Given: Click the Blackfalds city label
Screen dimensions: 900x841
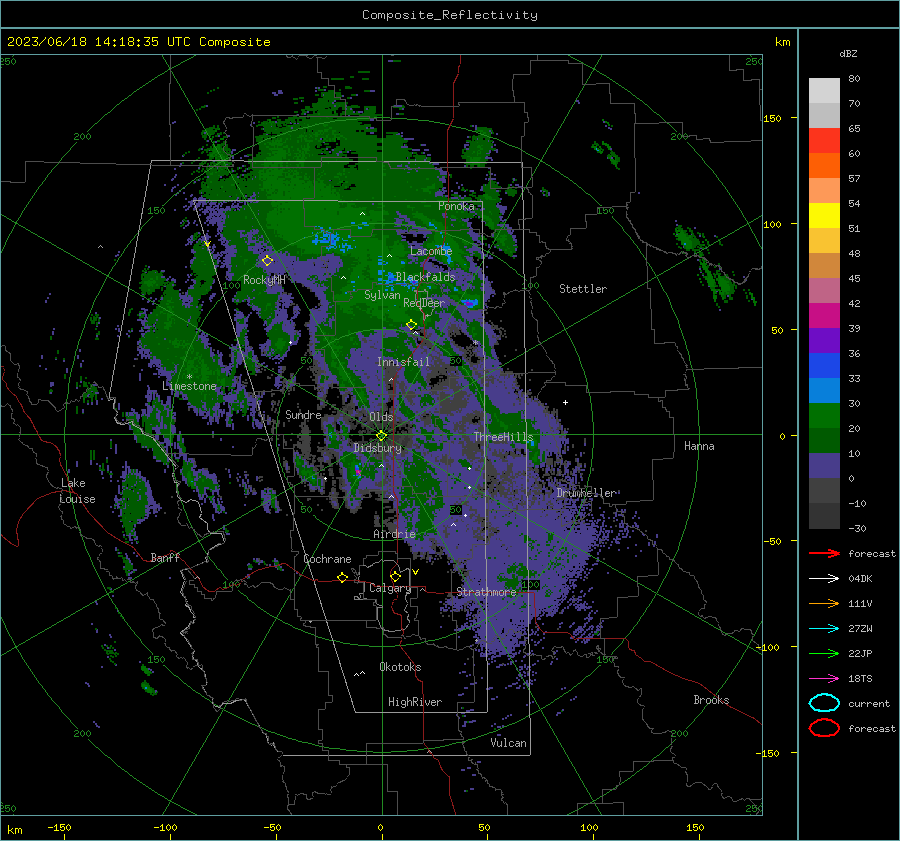Looking at the screenshot, I should tap(425, 277).
